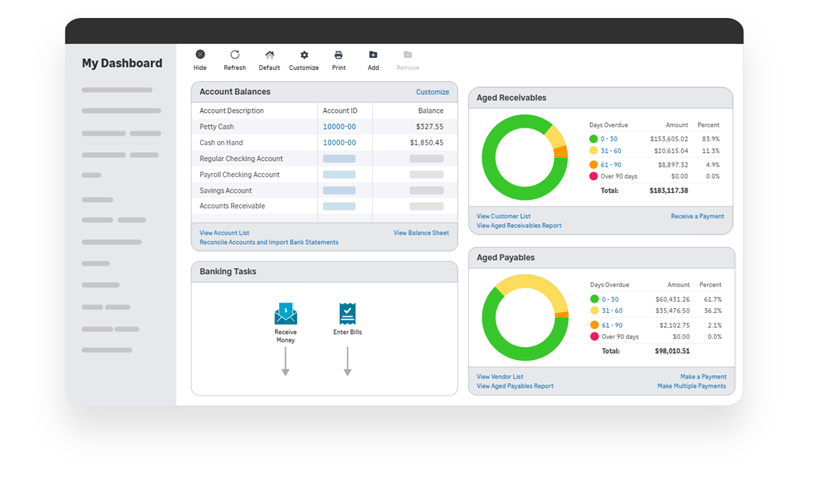The height and width of the screenshot is (502, 832).
Task: Open the View Vendor List link
Action: [x=500, y=376]
